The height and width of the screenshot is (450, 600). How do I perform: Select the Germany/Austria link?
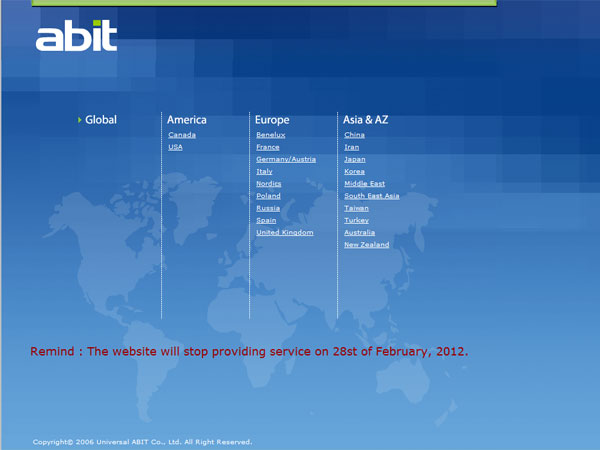(286, 159)
